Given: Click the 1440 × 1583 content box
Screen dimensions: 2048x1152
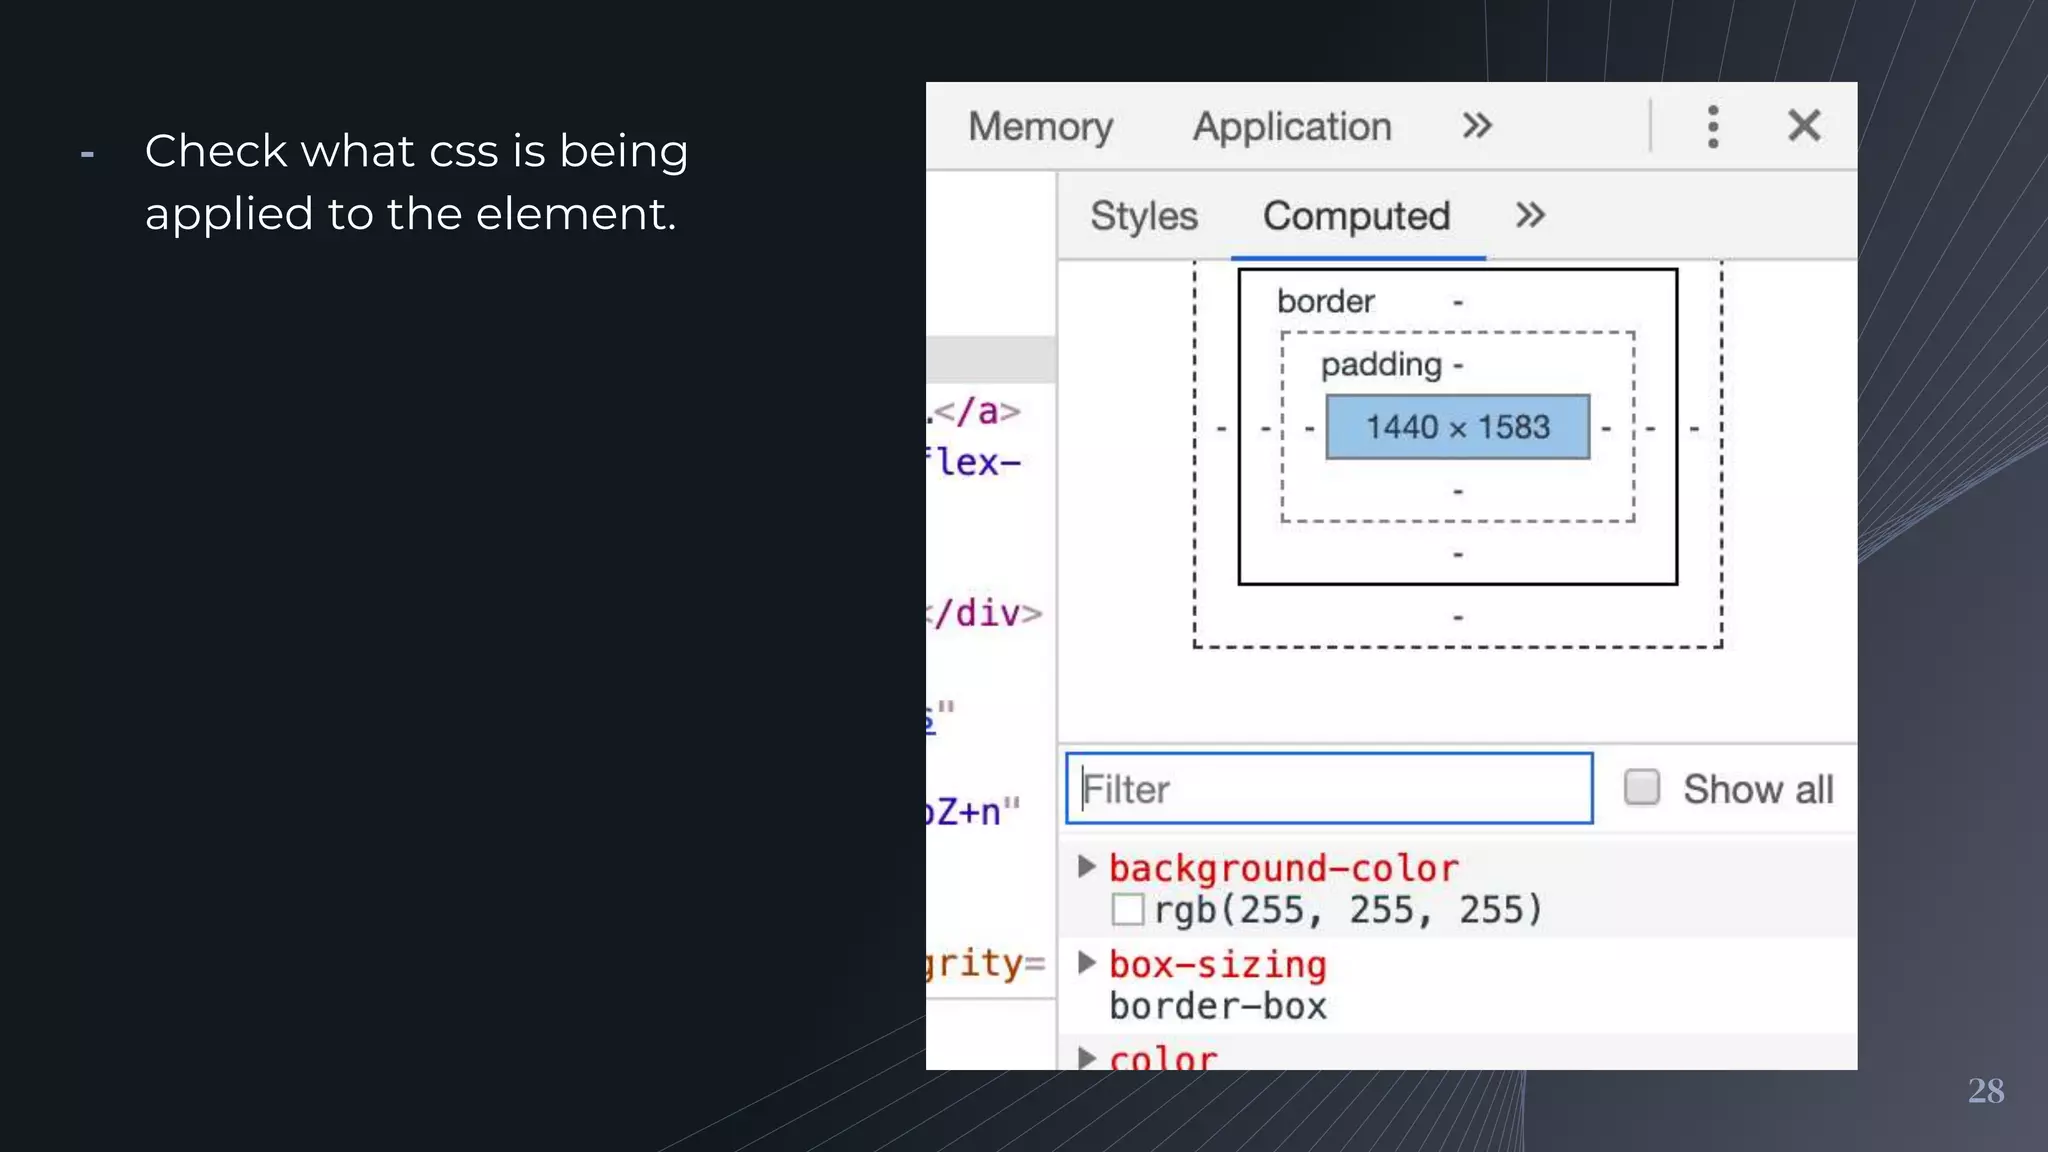Looking at the screenshot, I should pos(1457,427).
